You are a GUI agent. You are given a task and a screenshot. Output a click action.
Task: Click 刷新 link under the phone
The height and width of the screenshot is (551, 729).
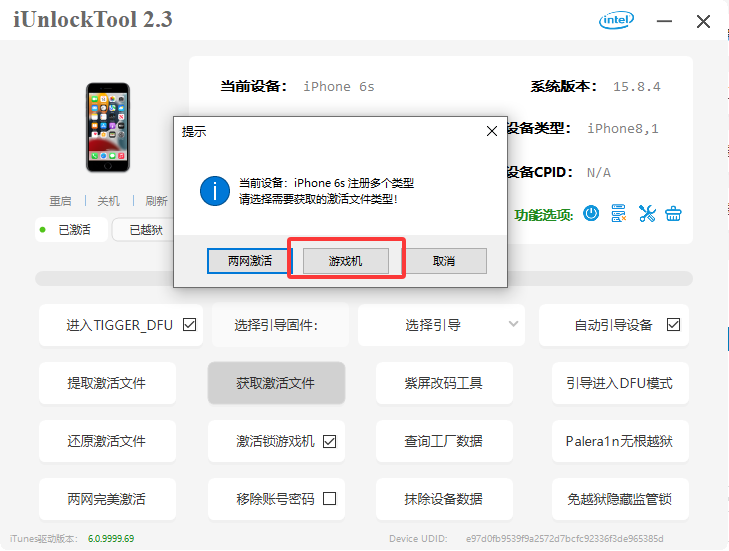[156, 201]
